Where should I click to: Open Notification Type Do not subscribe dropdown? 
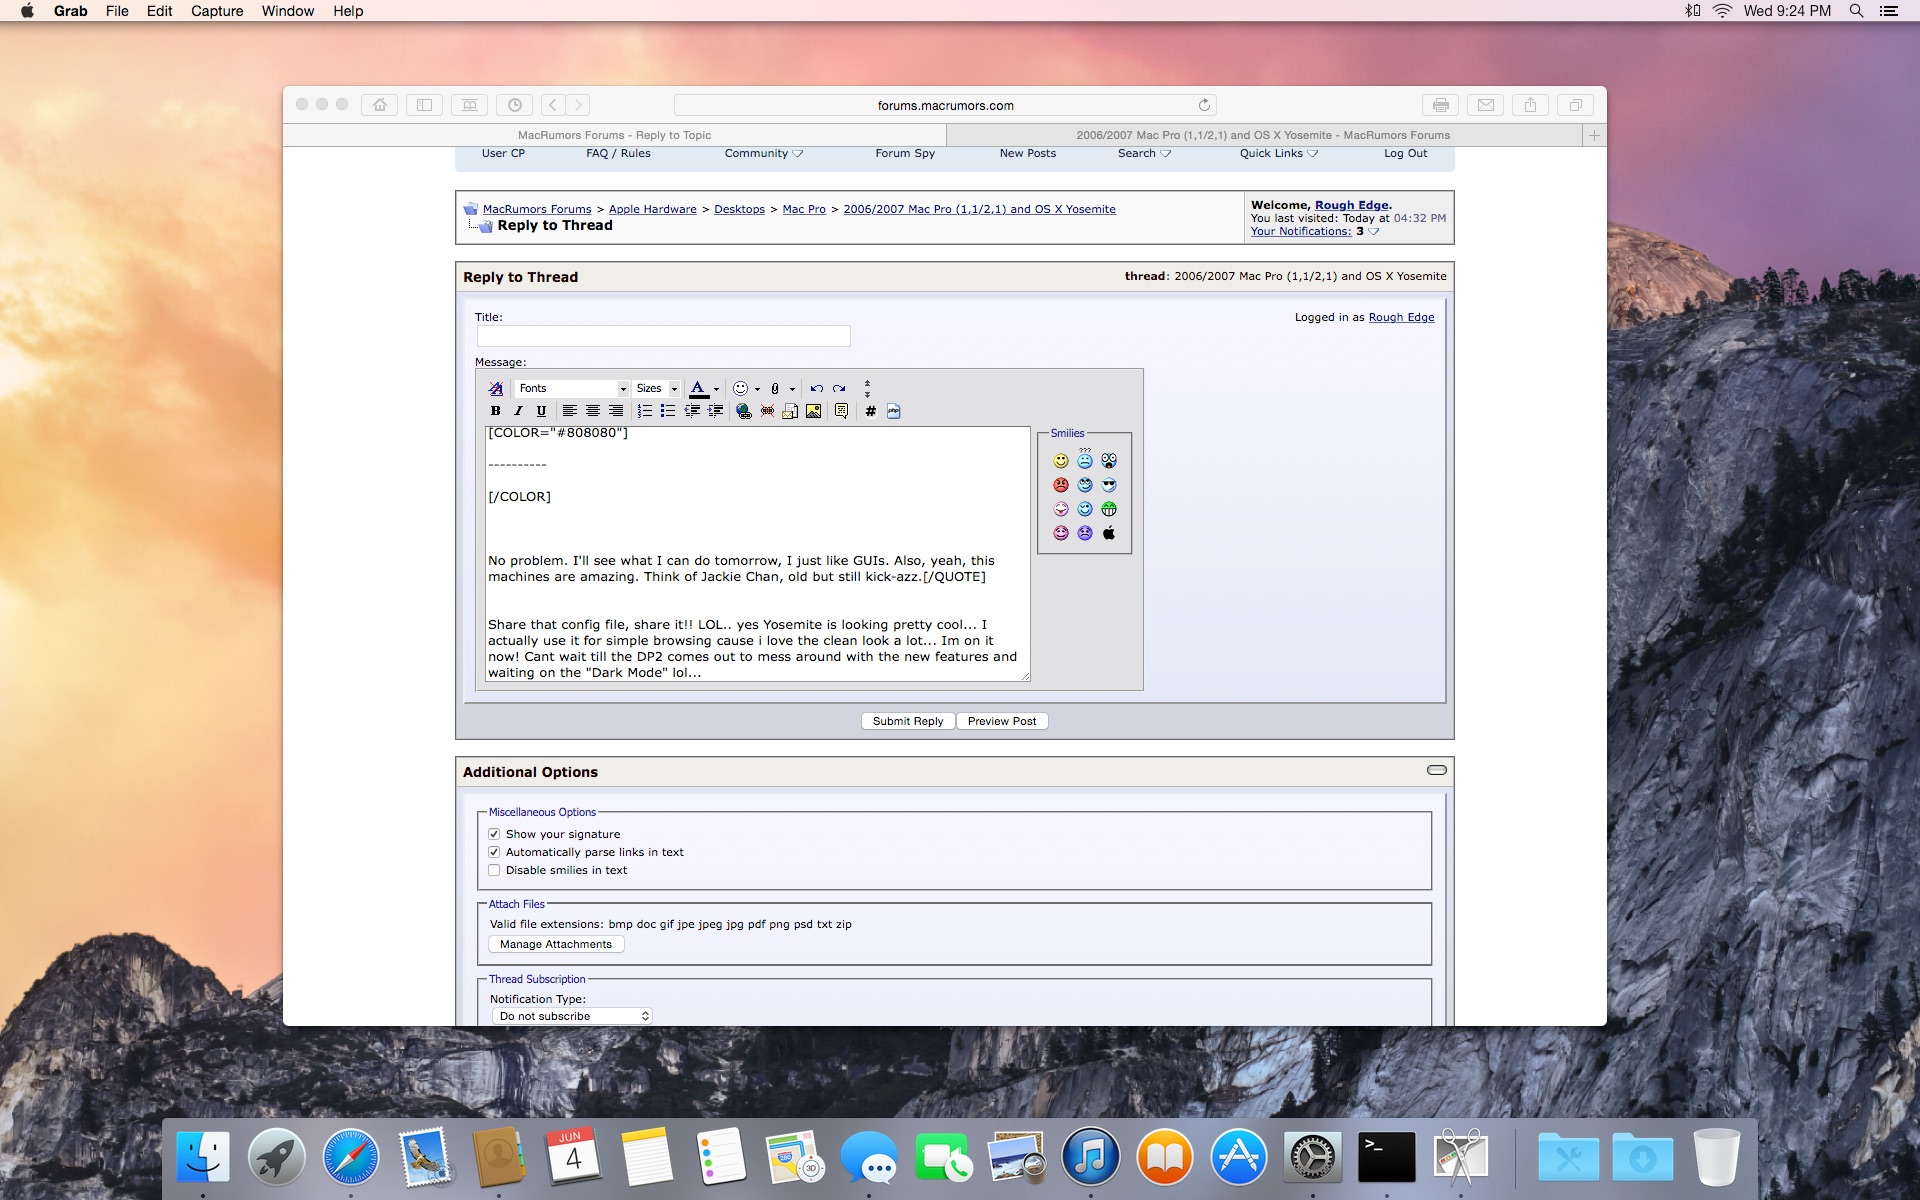572,1016
